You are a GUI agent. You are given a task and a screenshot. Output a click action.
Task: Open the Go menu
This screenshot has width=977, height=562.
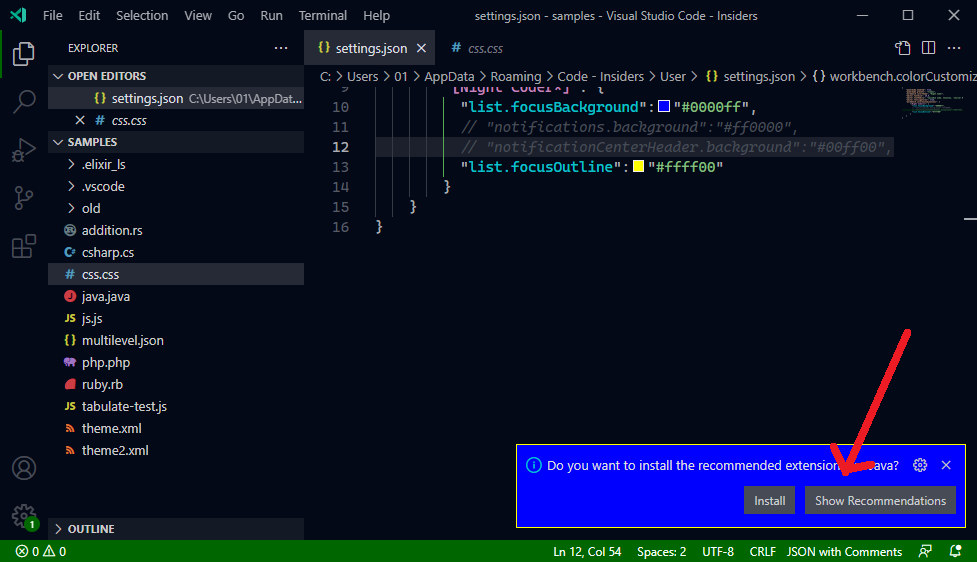[236, 16]
